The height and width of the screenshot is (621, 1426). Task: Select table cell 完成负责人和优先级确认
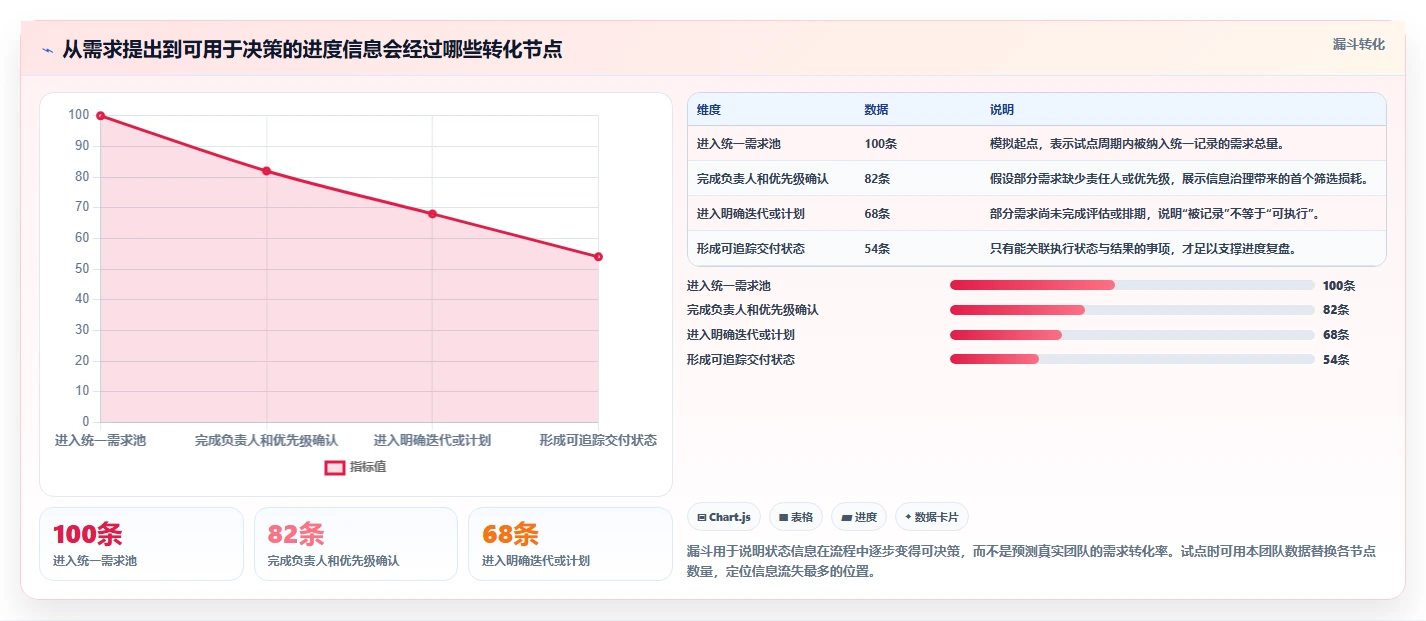763,179
